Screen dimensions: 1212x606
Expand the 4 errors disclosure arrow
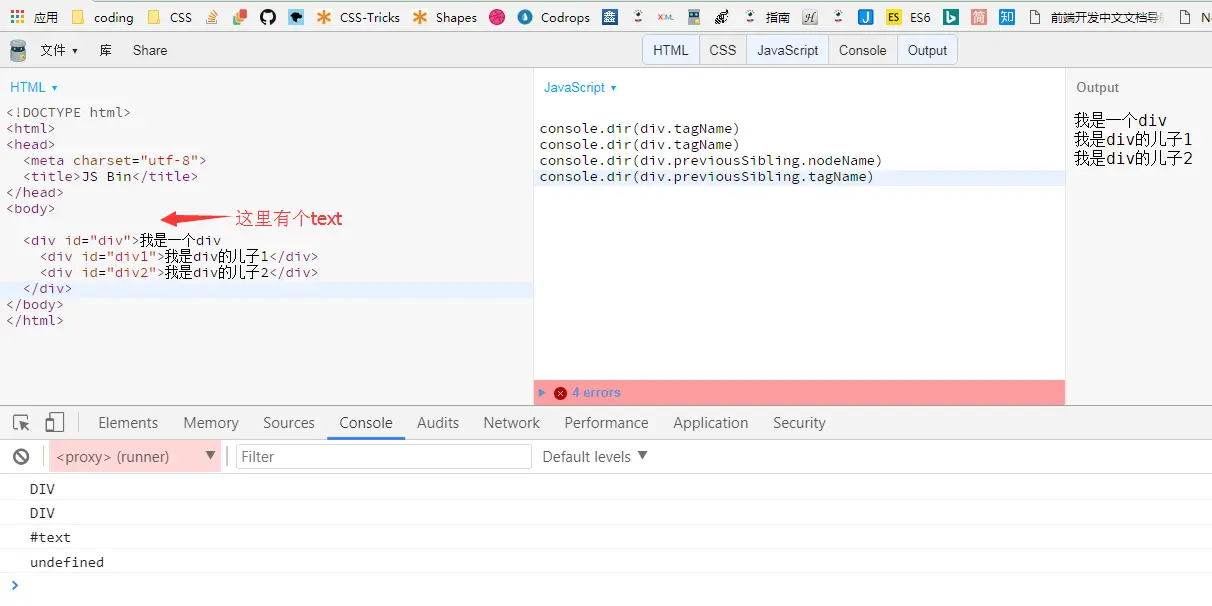(543, 393)
